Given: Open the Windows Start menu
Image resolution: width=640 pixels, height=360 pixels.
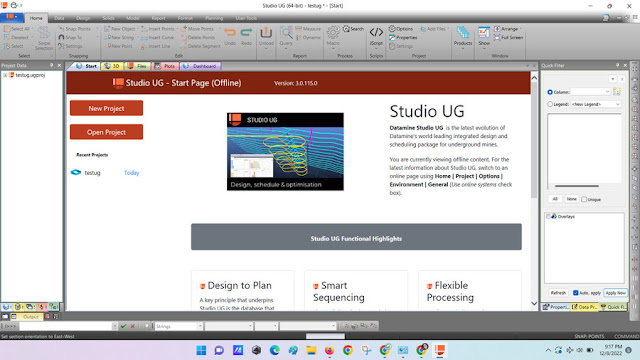Looking at the screenshot, I should tap(201, 350).
